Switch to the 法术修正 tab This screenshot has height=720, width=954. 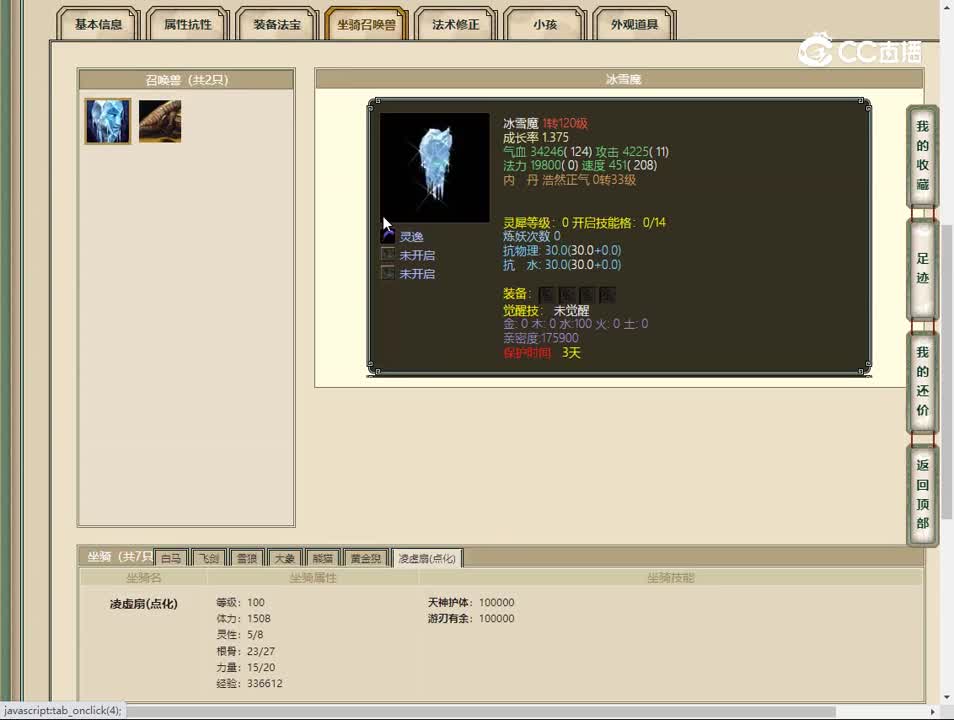(456, 24)
